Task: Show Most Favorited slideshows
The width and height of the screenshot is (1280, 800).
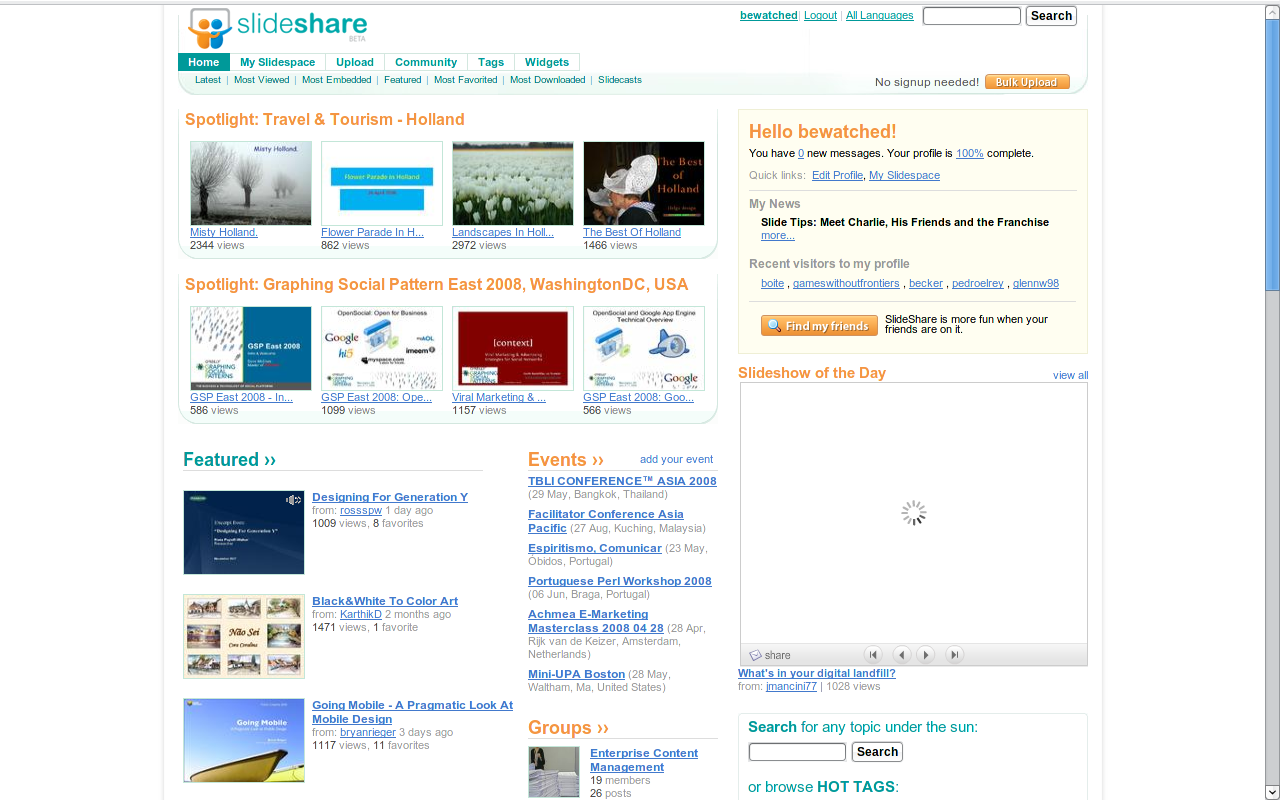Action: click(x=466, y=80)
